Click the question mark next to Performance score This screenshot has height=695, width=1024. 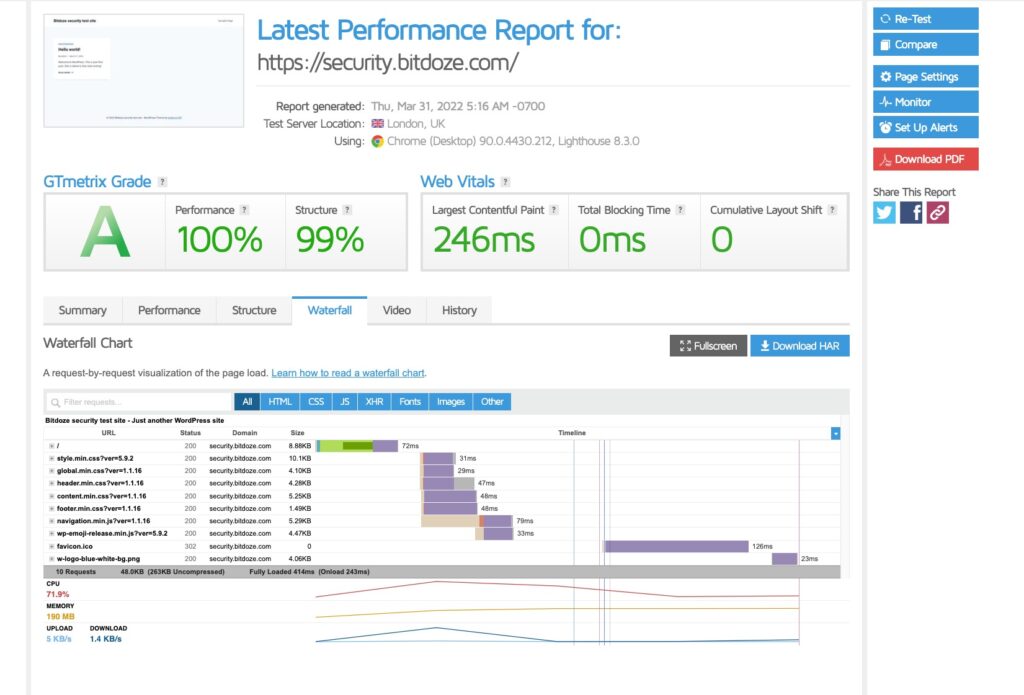(244, 210)
